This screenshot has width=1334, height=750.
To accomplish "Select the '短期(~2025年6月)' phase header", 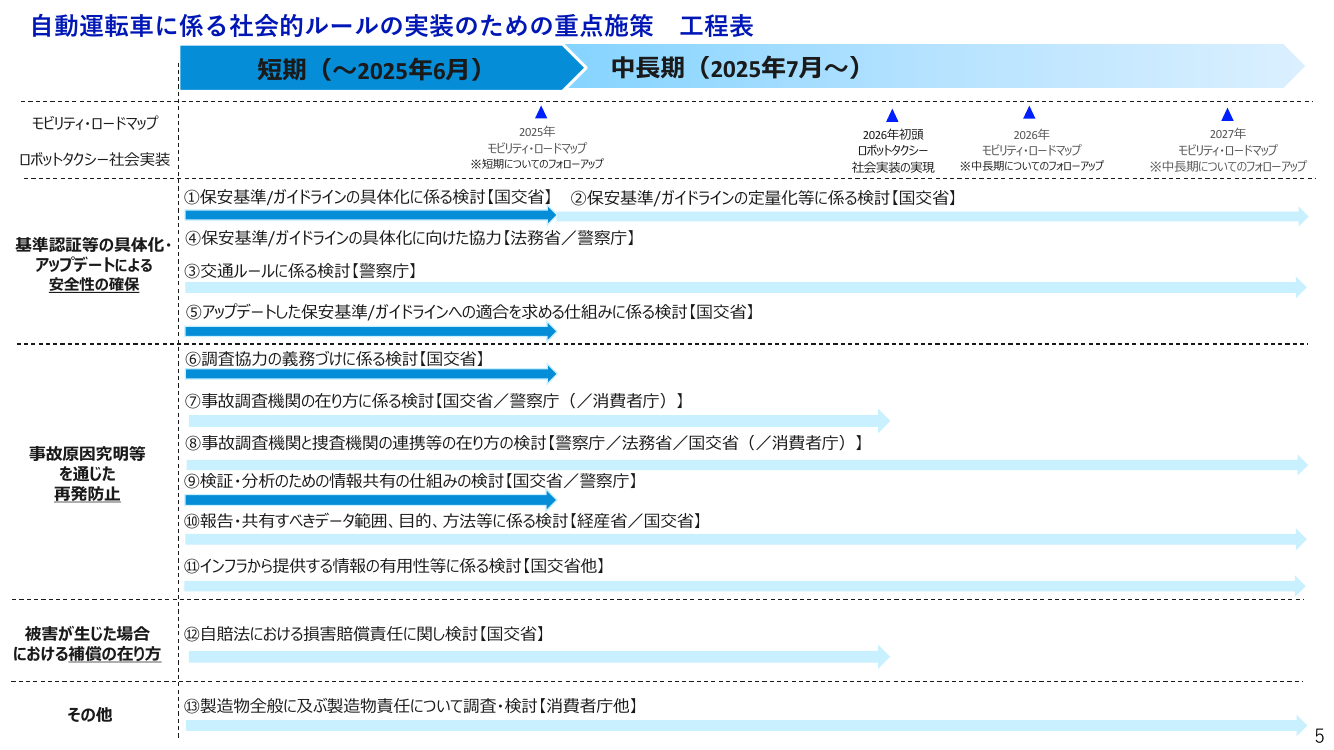I will (380, 68).
